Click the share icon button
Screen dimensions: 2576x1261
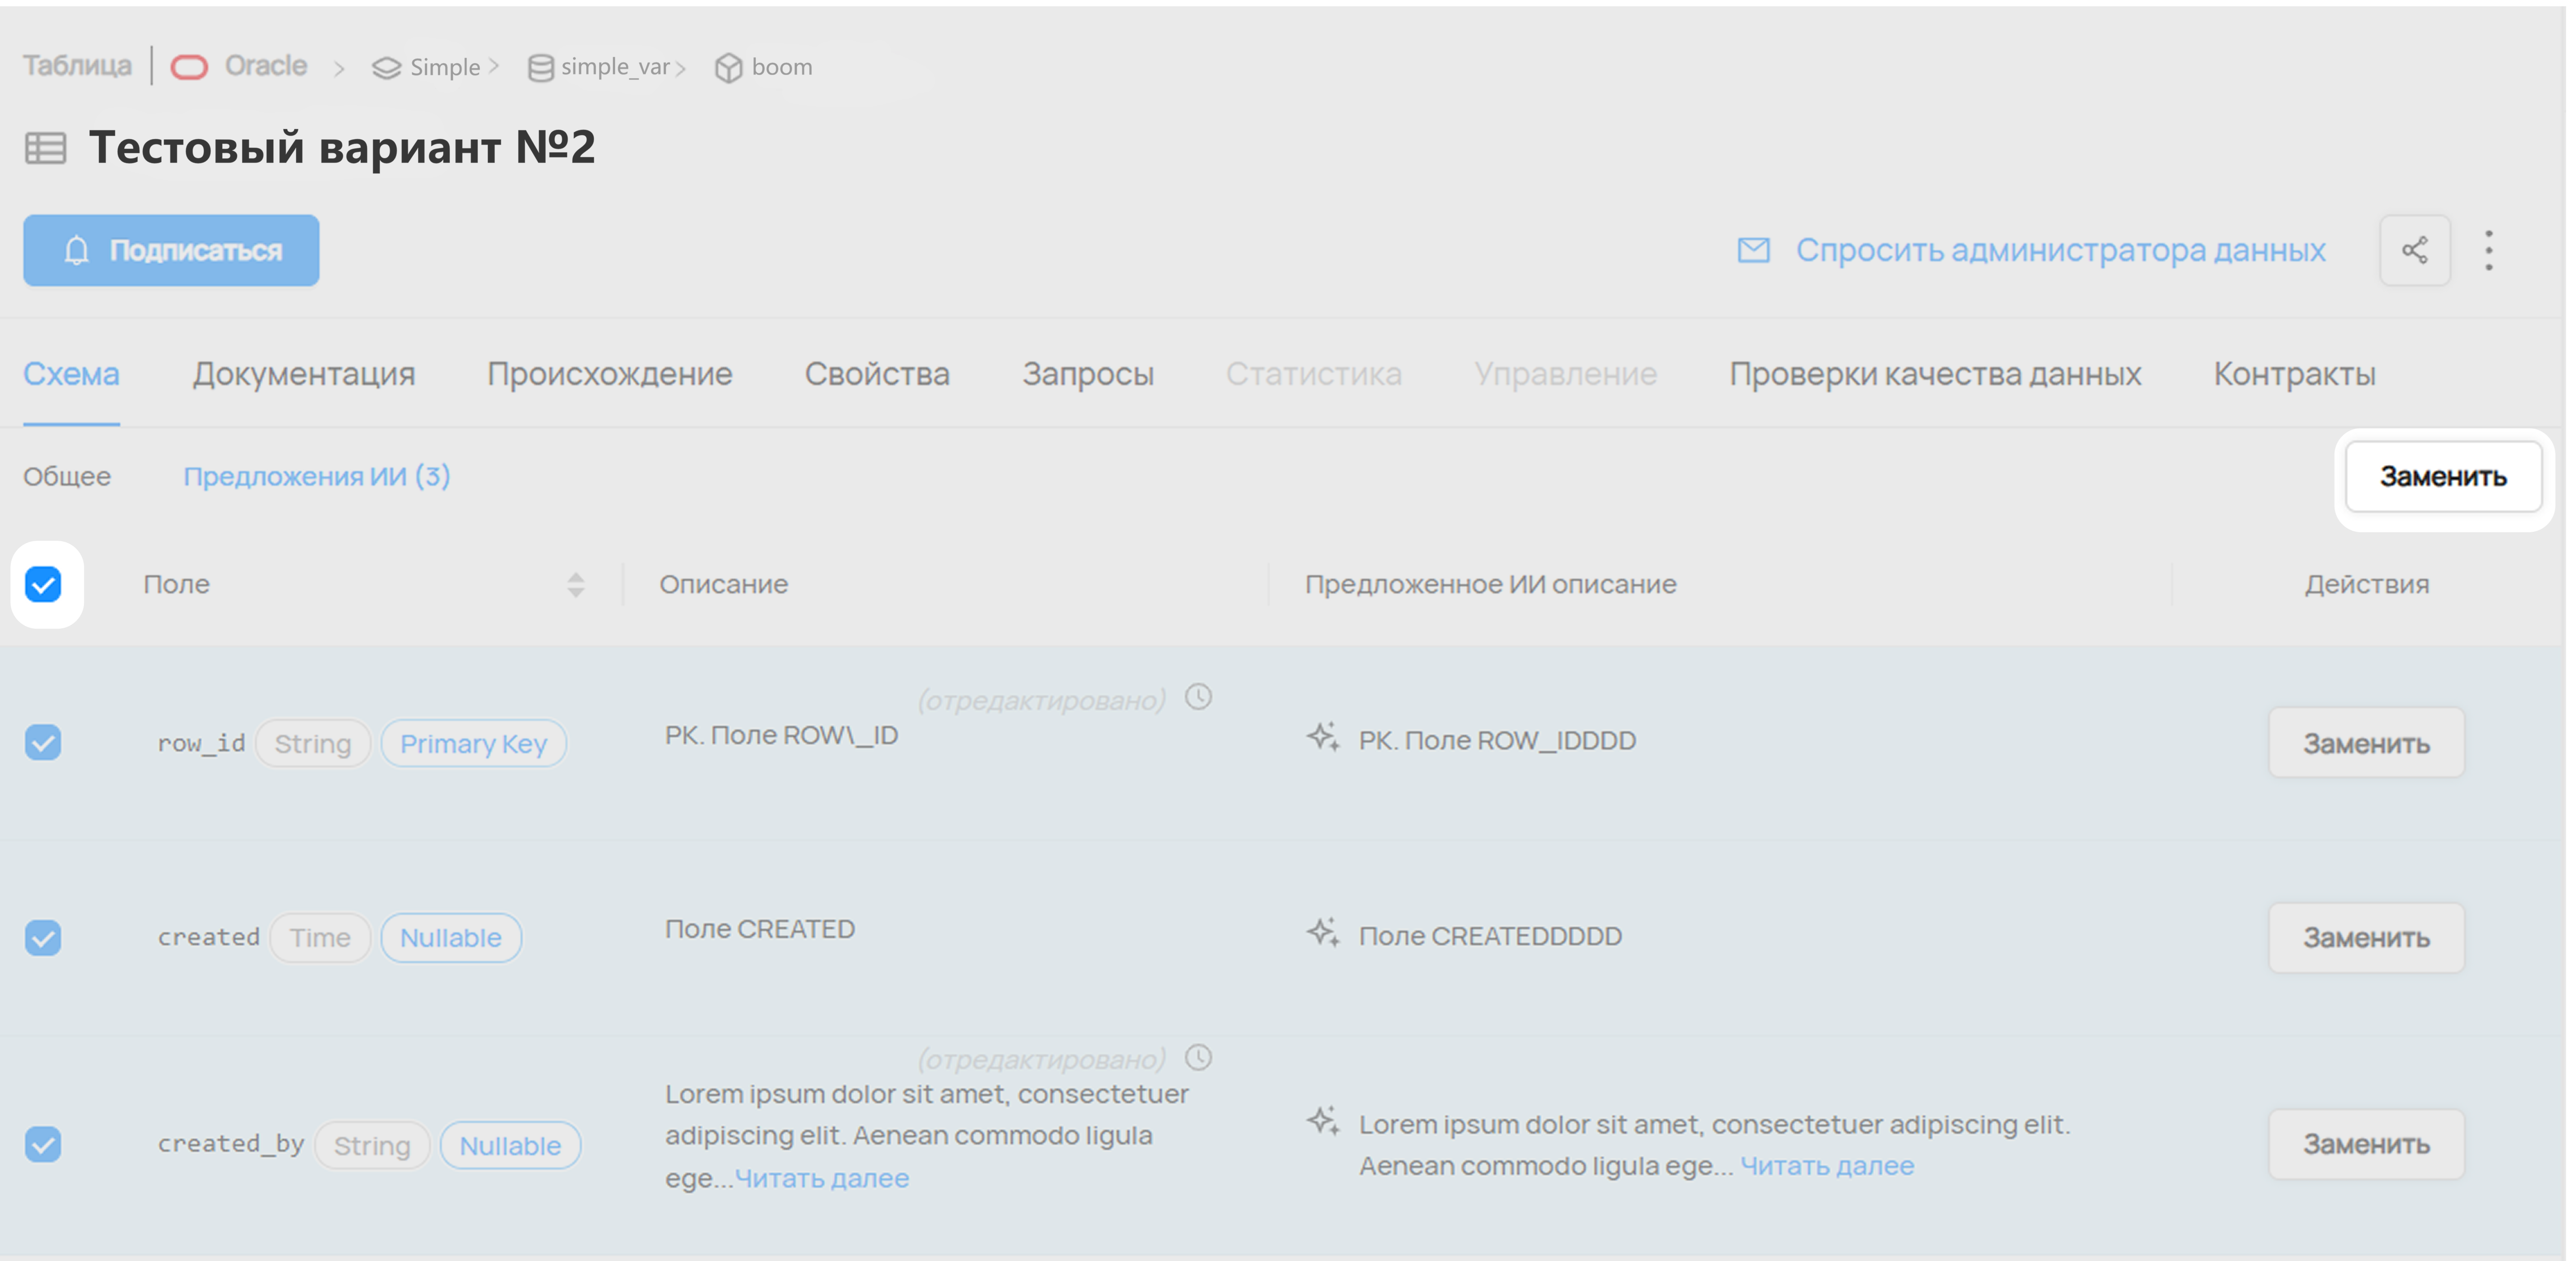click(2414, 250)
